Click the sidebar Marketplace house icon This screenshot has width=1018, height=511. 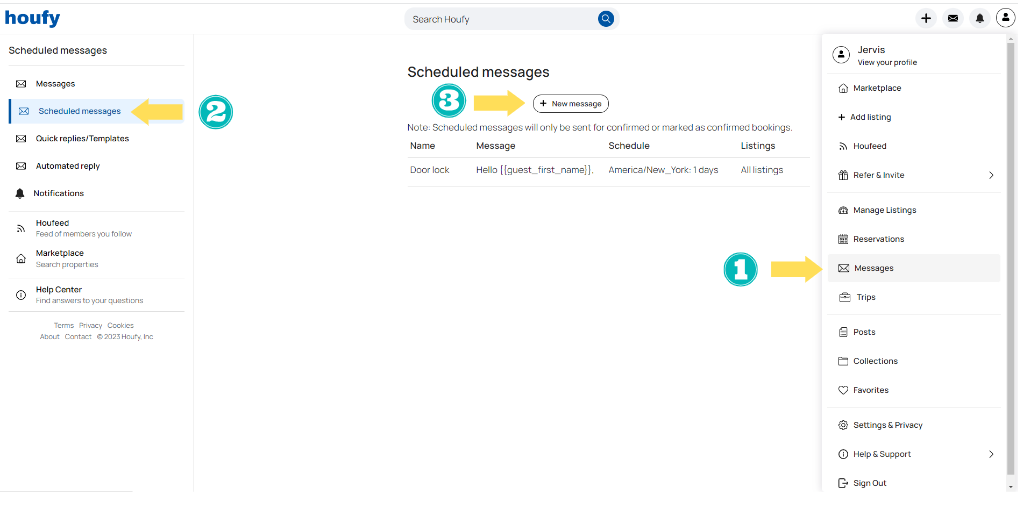click(21, 258)
